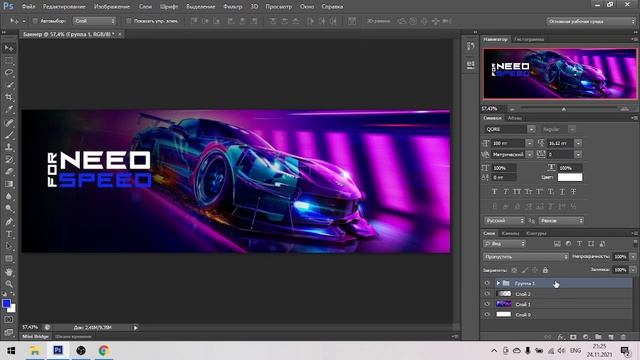Select the Crop tool
640x360 pixels.
pyautogui.click(x=9, y=97)
